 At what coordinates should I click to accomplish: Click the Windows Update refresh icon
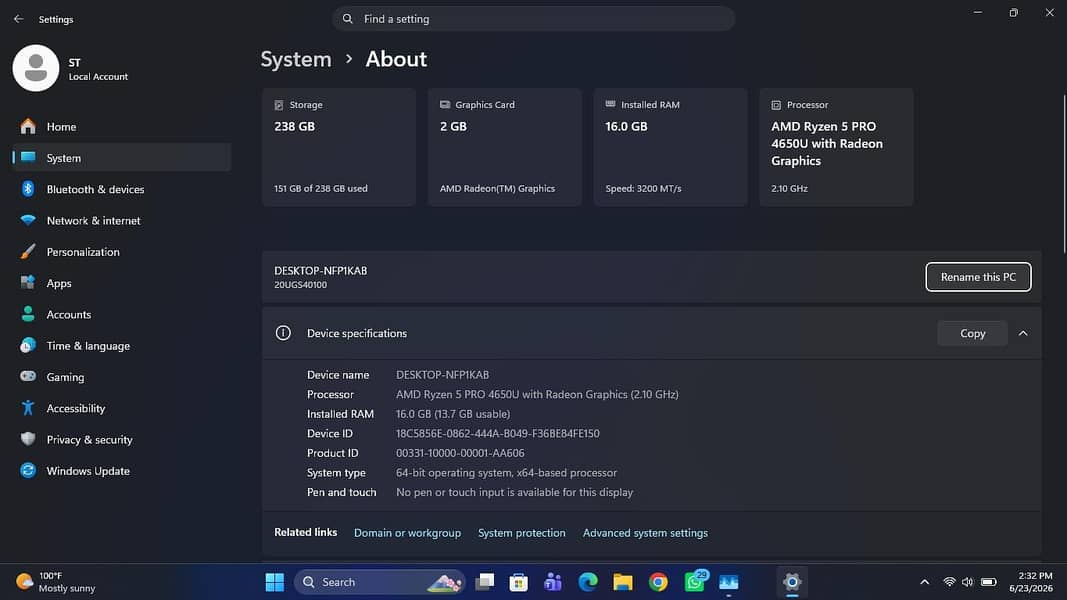point(28,470)
